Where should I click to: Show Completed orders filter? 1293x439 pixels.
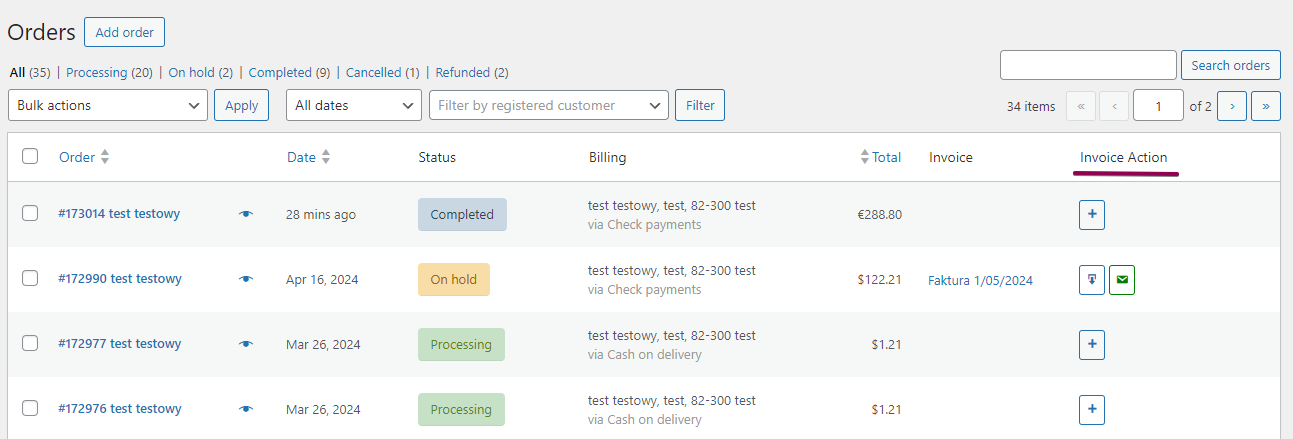[280, 73]
